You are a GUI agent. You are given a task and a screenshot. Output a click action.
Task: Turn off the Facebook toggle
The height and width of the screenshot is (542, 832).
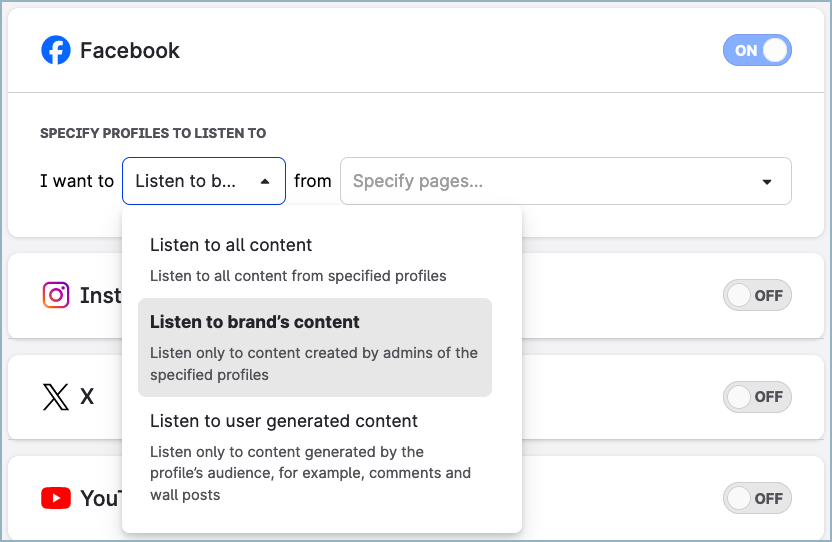(757, 50)
